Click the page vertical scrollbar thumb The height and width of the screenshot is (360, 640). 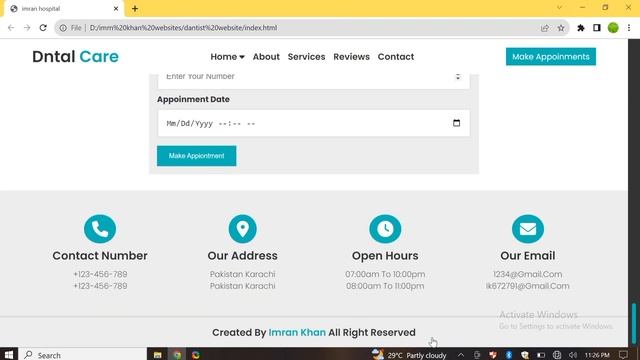coord(634,322)
